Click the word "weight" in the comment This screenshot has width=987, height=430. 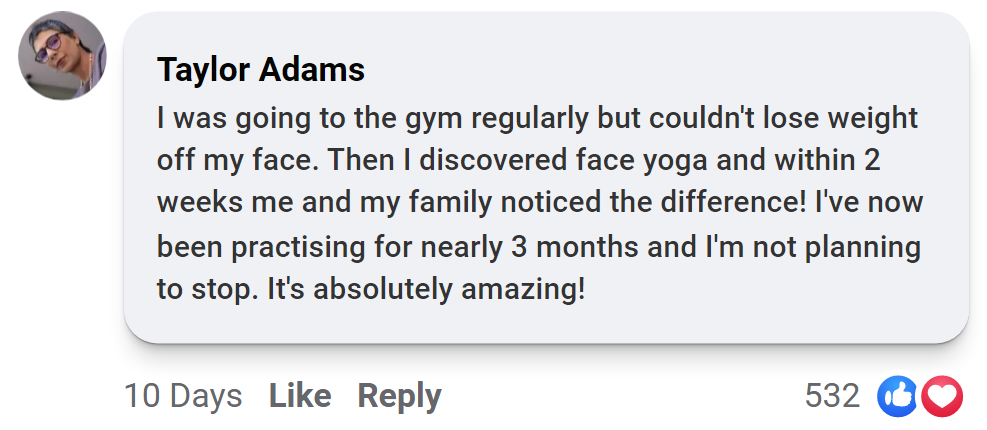[x=869, y=119]
